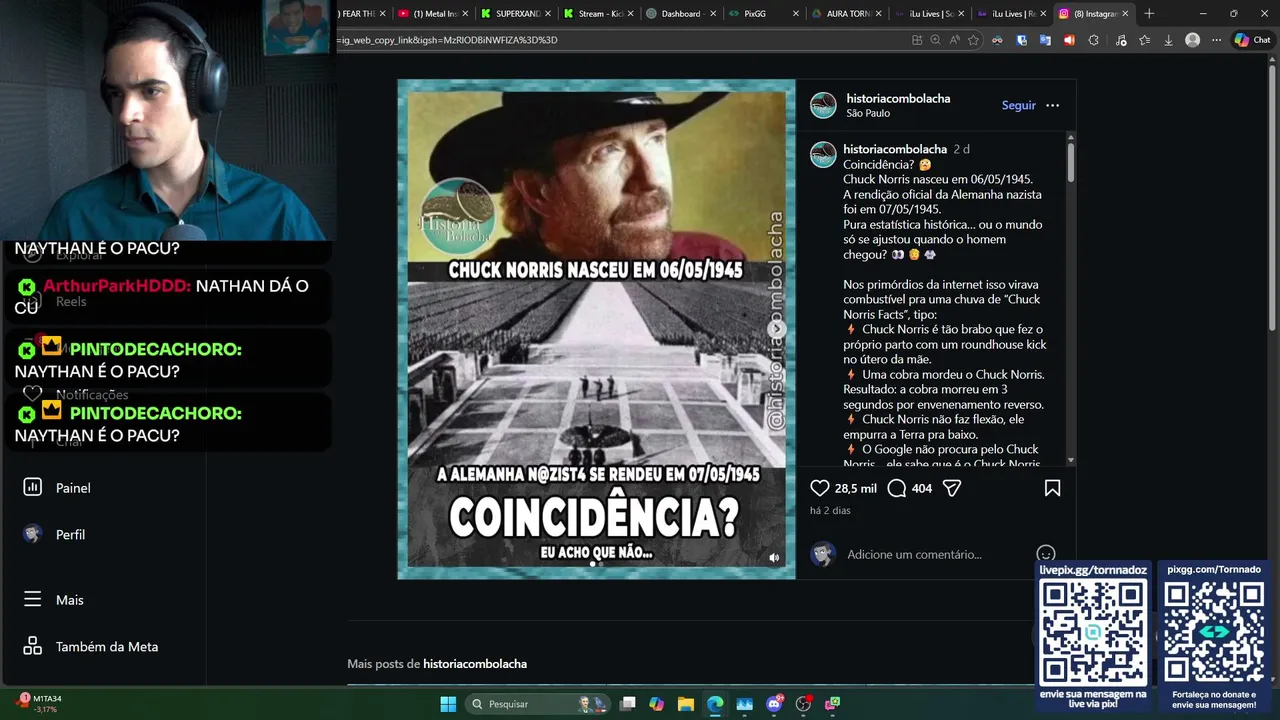Open Copilot from the taskbar
Viewport: 1280px width, 720px height.
coord(656,704)
